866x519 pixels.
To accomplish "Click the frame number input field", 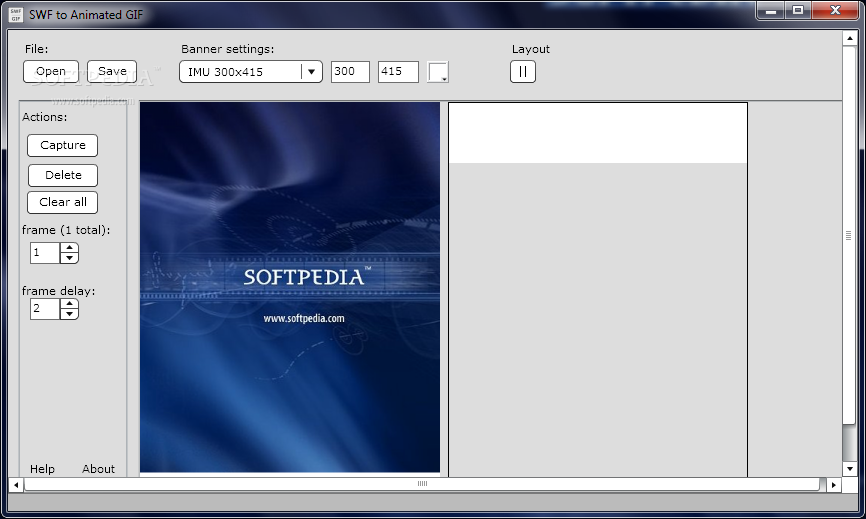I will click(x=45, y=253).
